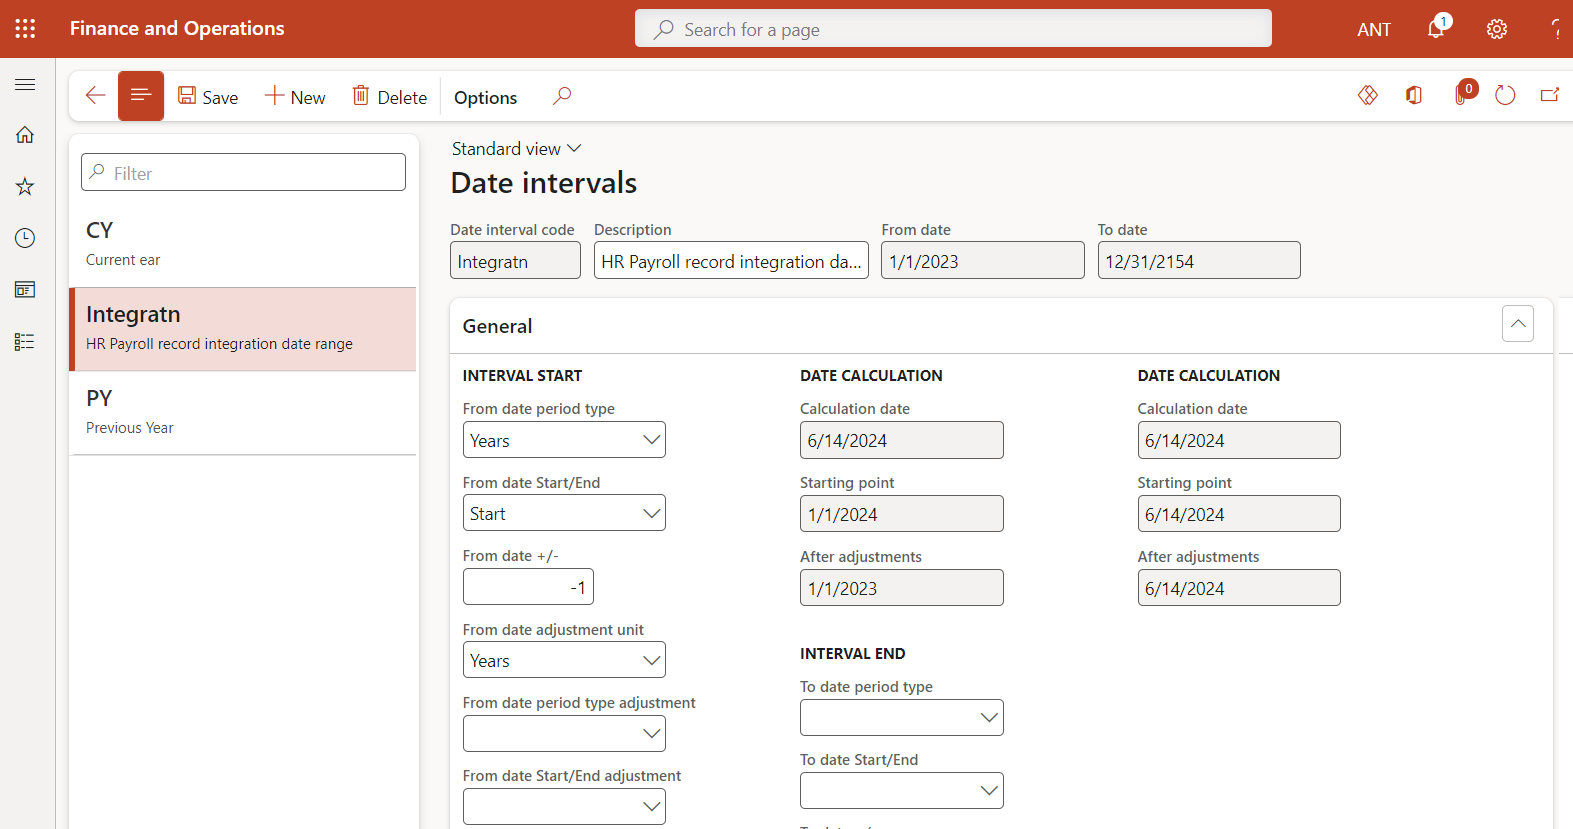The image size is (1573, 829).
Task: Click the Filter box in the list pane
Action: 243,172
